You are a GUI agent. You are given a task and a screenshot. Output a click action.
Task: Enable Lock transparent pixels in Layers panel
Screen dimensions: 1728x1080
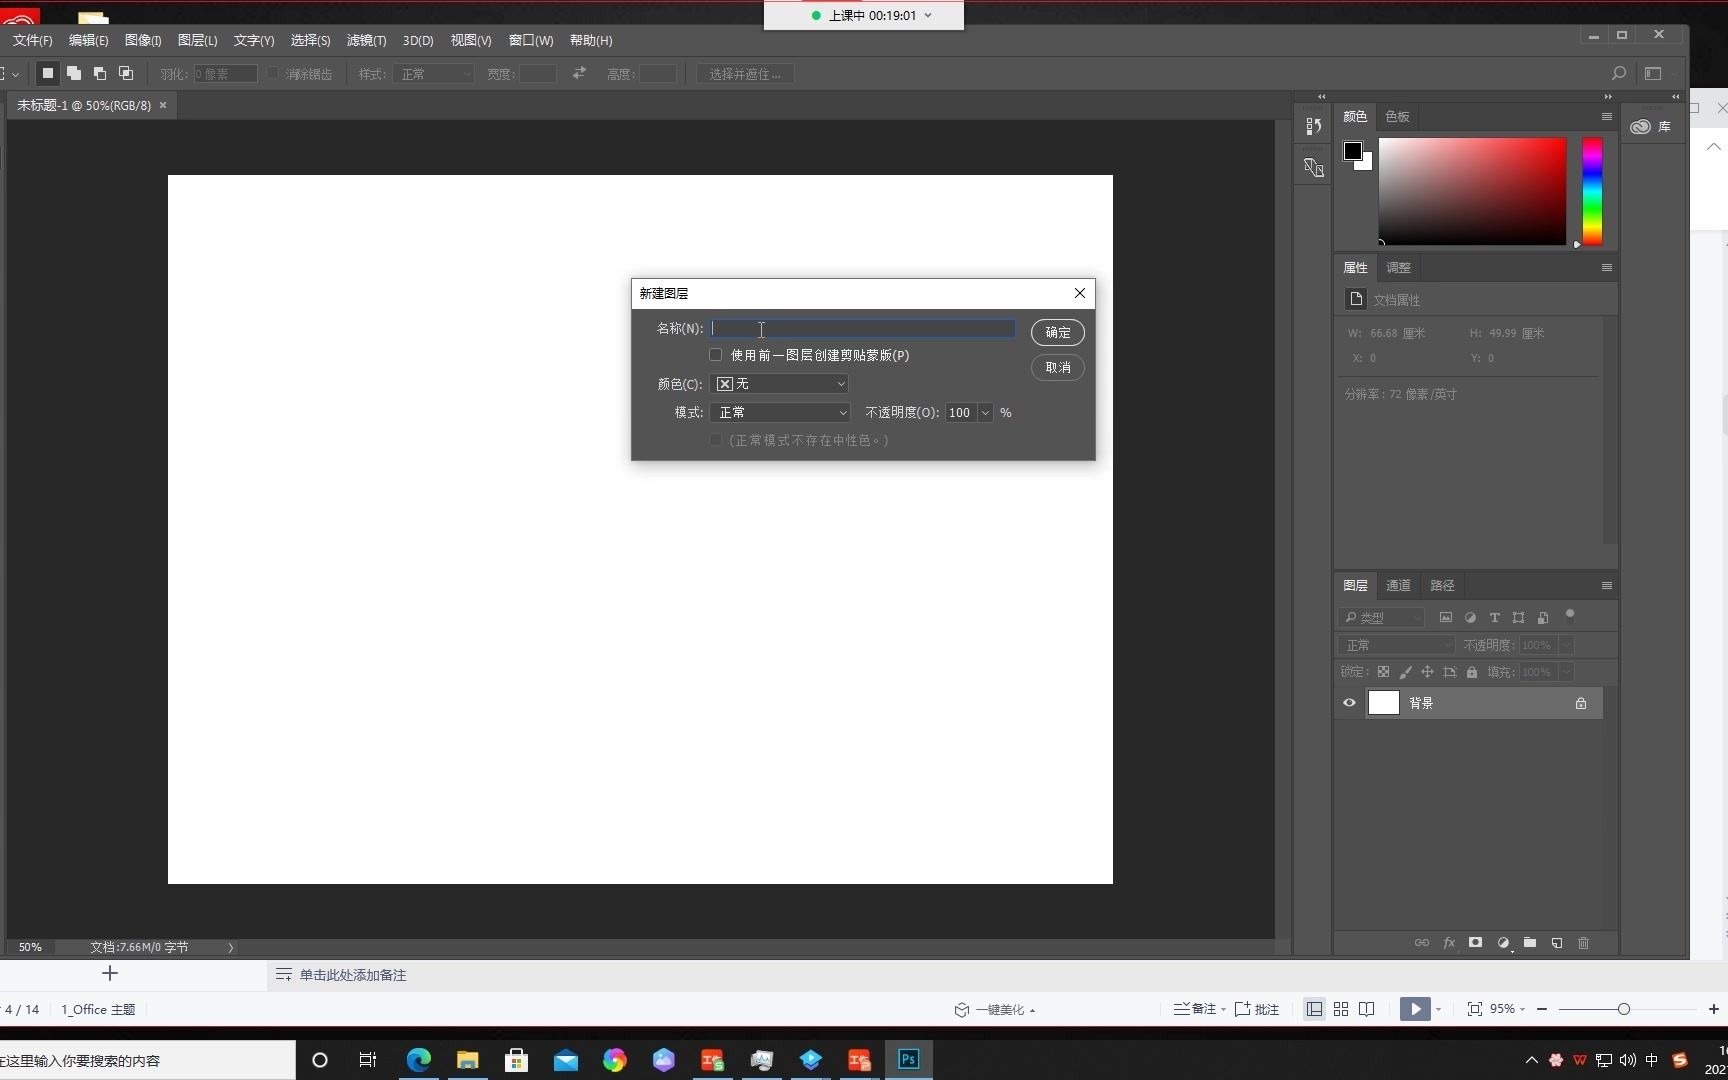pos(1383,671)
